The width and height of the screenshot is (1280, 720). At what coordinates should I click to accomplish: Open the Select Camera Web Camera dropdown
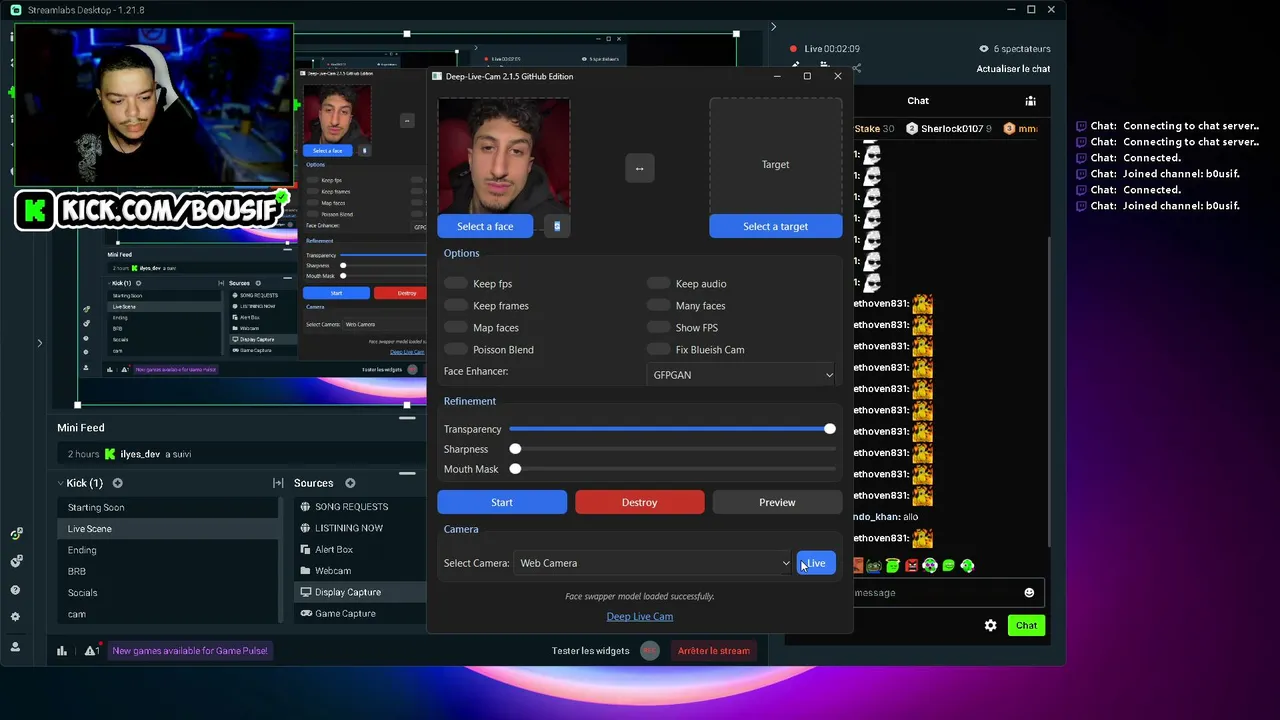pyautogui.click(x=653, y=563)
